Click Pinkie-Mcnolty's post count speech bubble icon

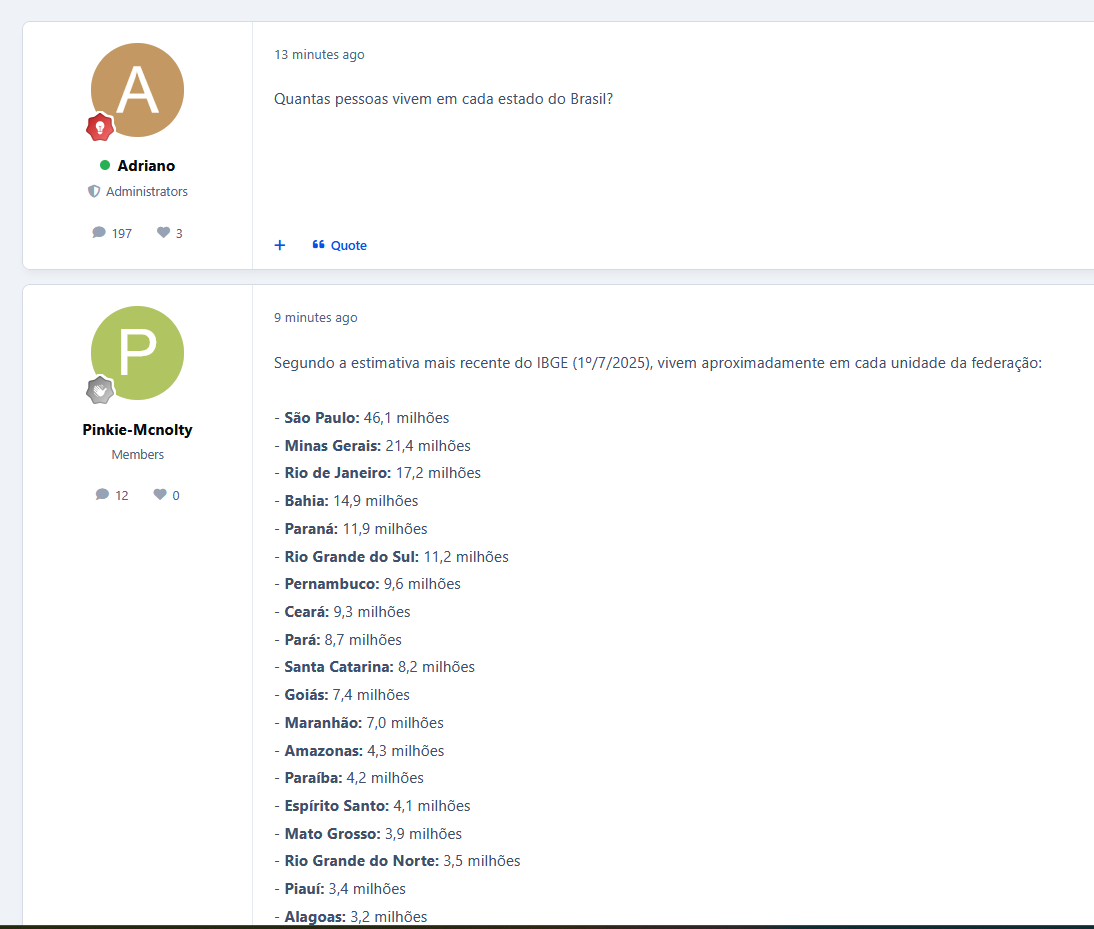[102, 495]
